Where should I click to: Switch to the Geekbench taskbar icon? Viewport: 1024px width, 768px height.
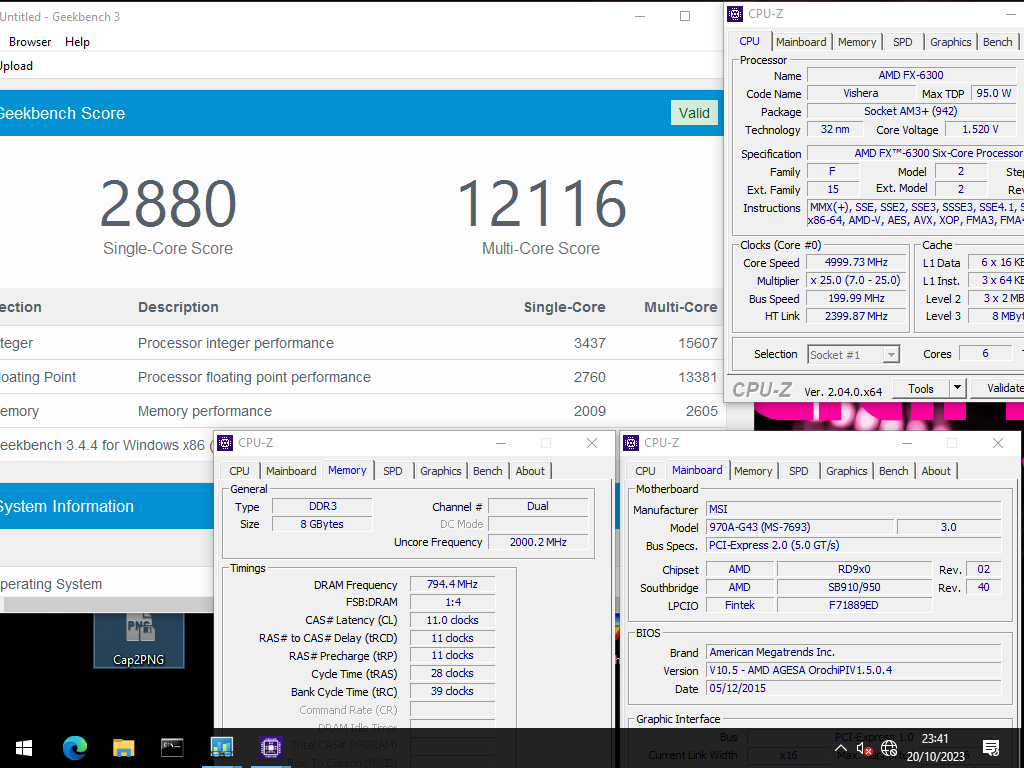(222, 747)
